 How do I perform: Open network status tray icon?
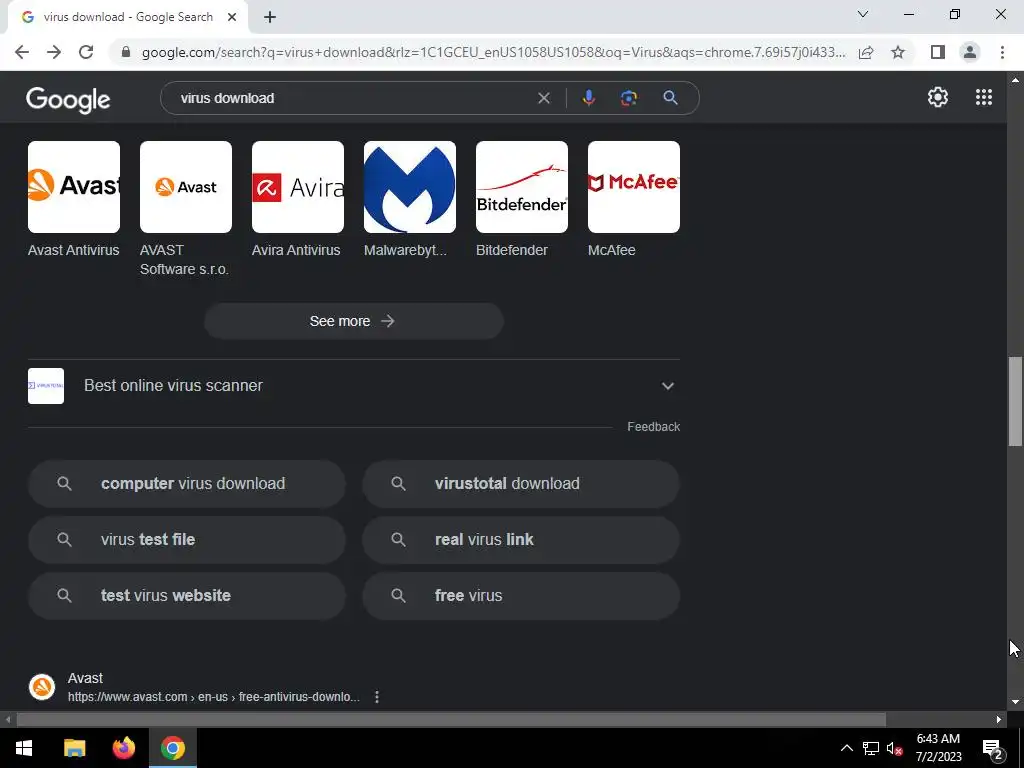click(871, 748)
